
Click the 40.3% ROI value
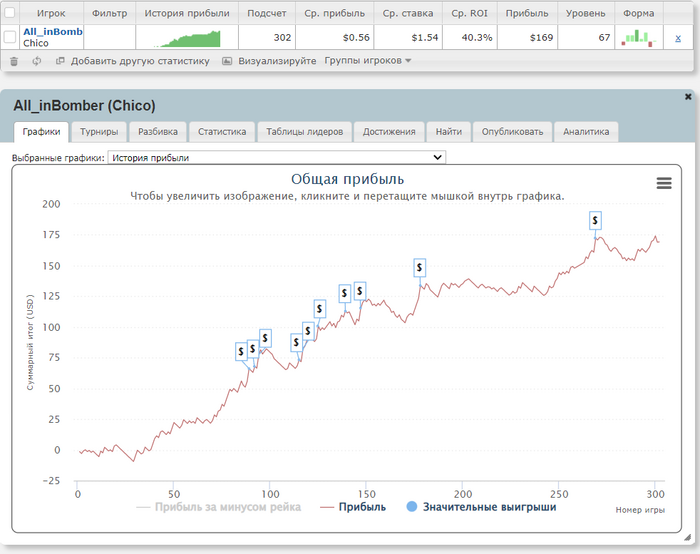(477, 37)
